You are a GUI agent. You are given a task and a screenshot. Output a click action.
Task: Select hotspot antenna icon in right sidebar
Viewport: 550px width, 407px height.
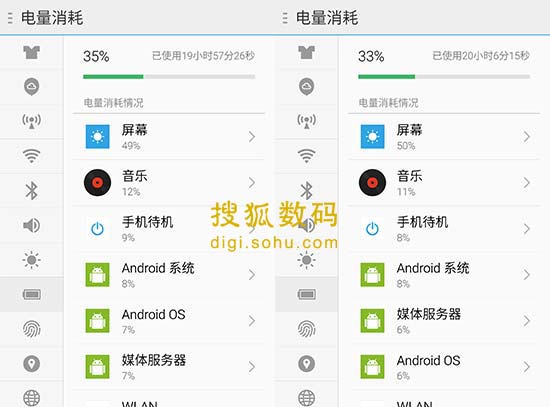307,121
